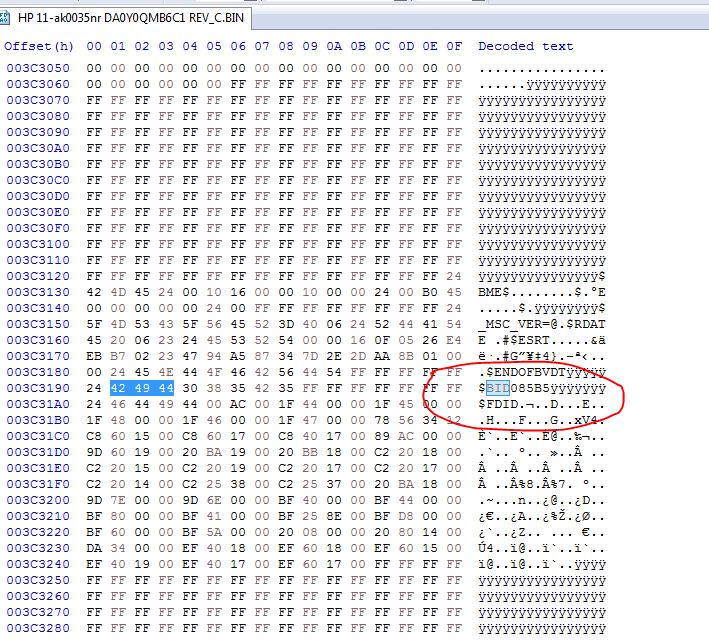Select offset 003C3280 row label
The width and height of the screenshot is (709, 640).
38,628
